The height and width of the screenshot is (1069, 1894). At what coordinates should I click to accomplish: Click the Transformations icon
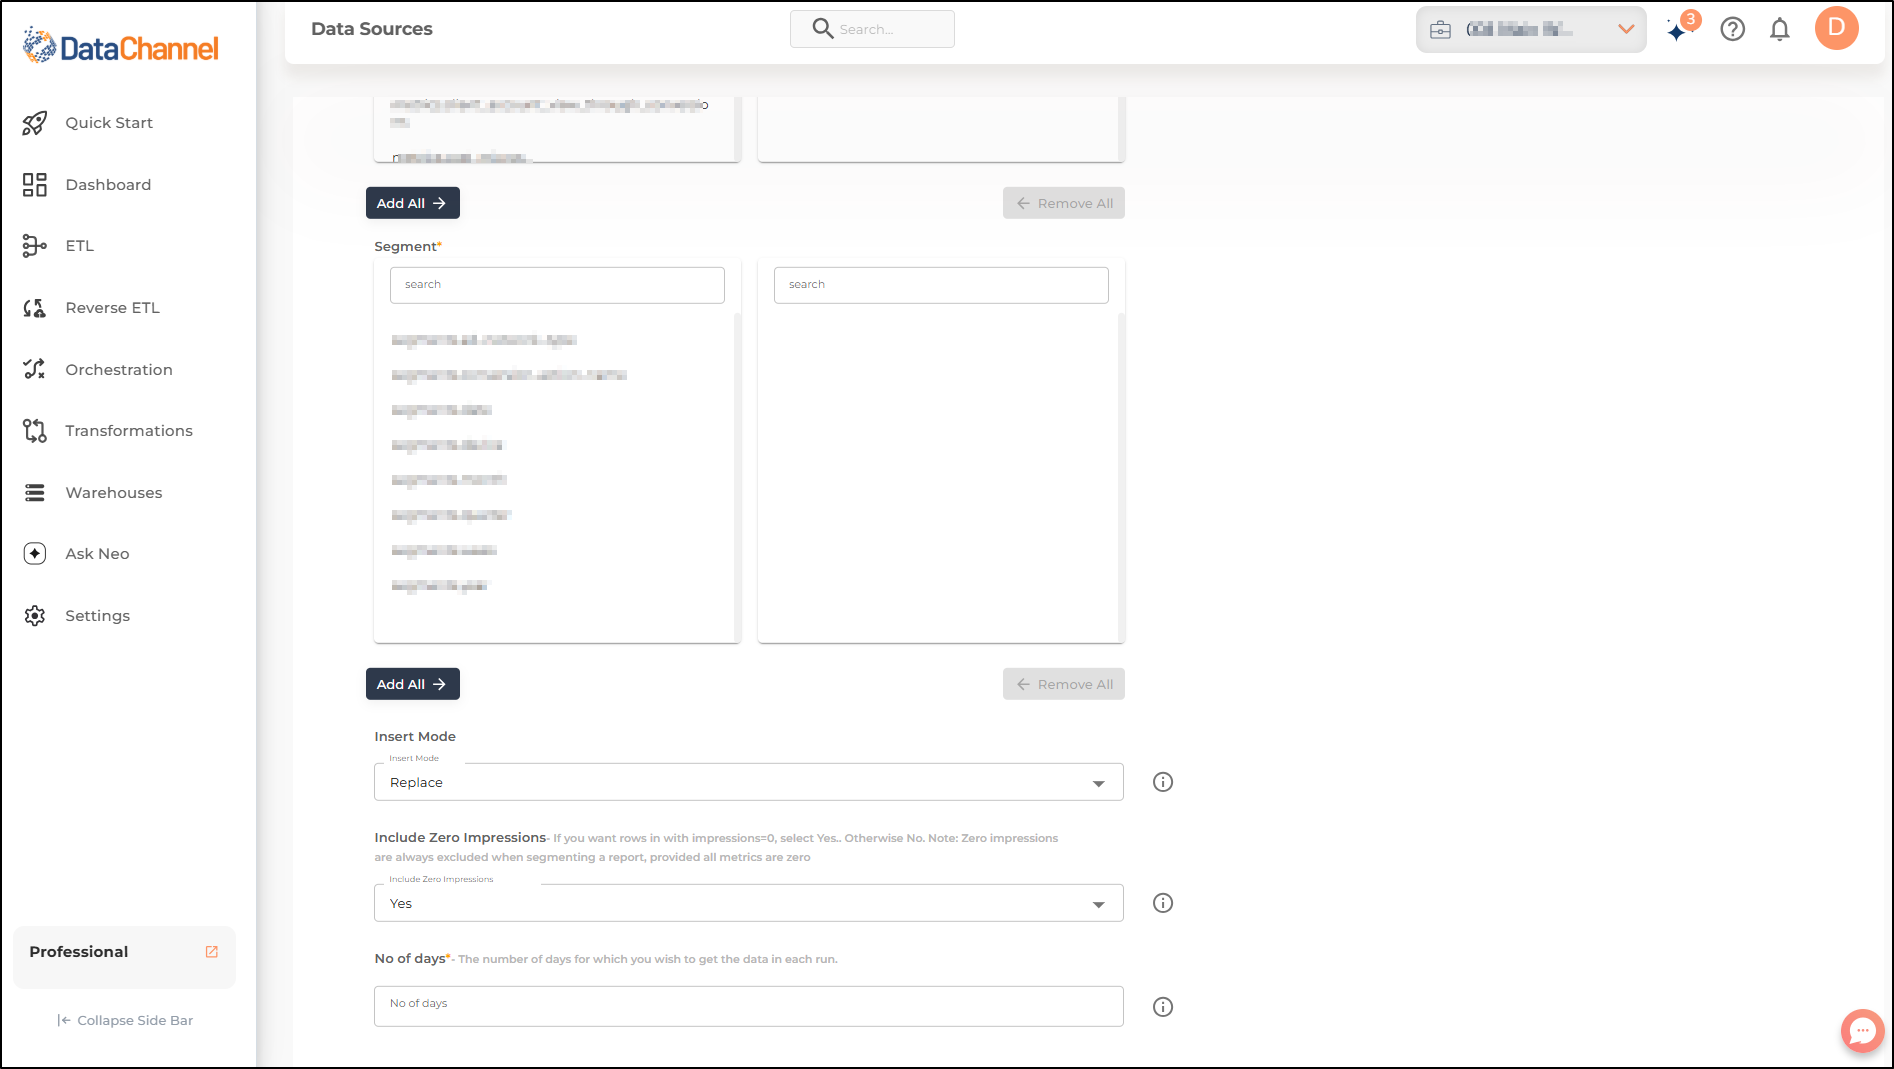coord(35,431)
